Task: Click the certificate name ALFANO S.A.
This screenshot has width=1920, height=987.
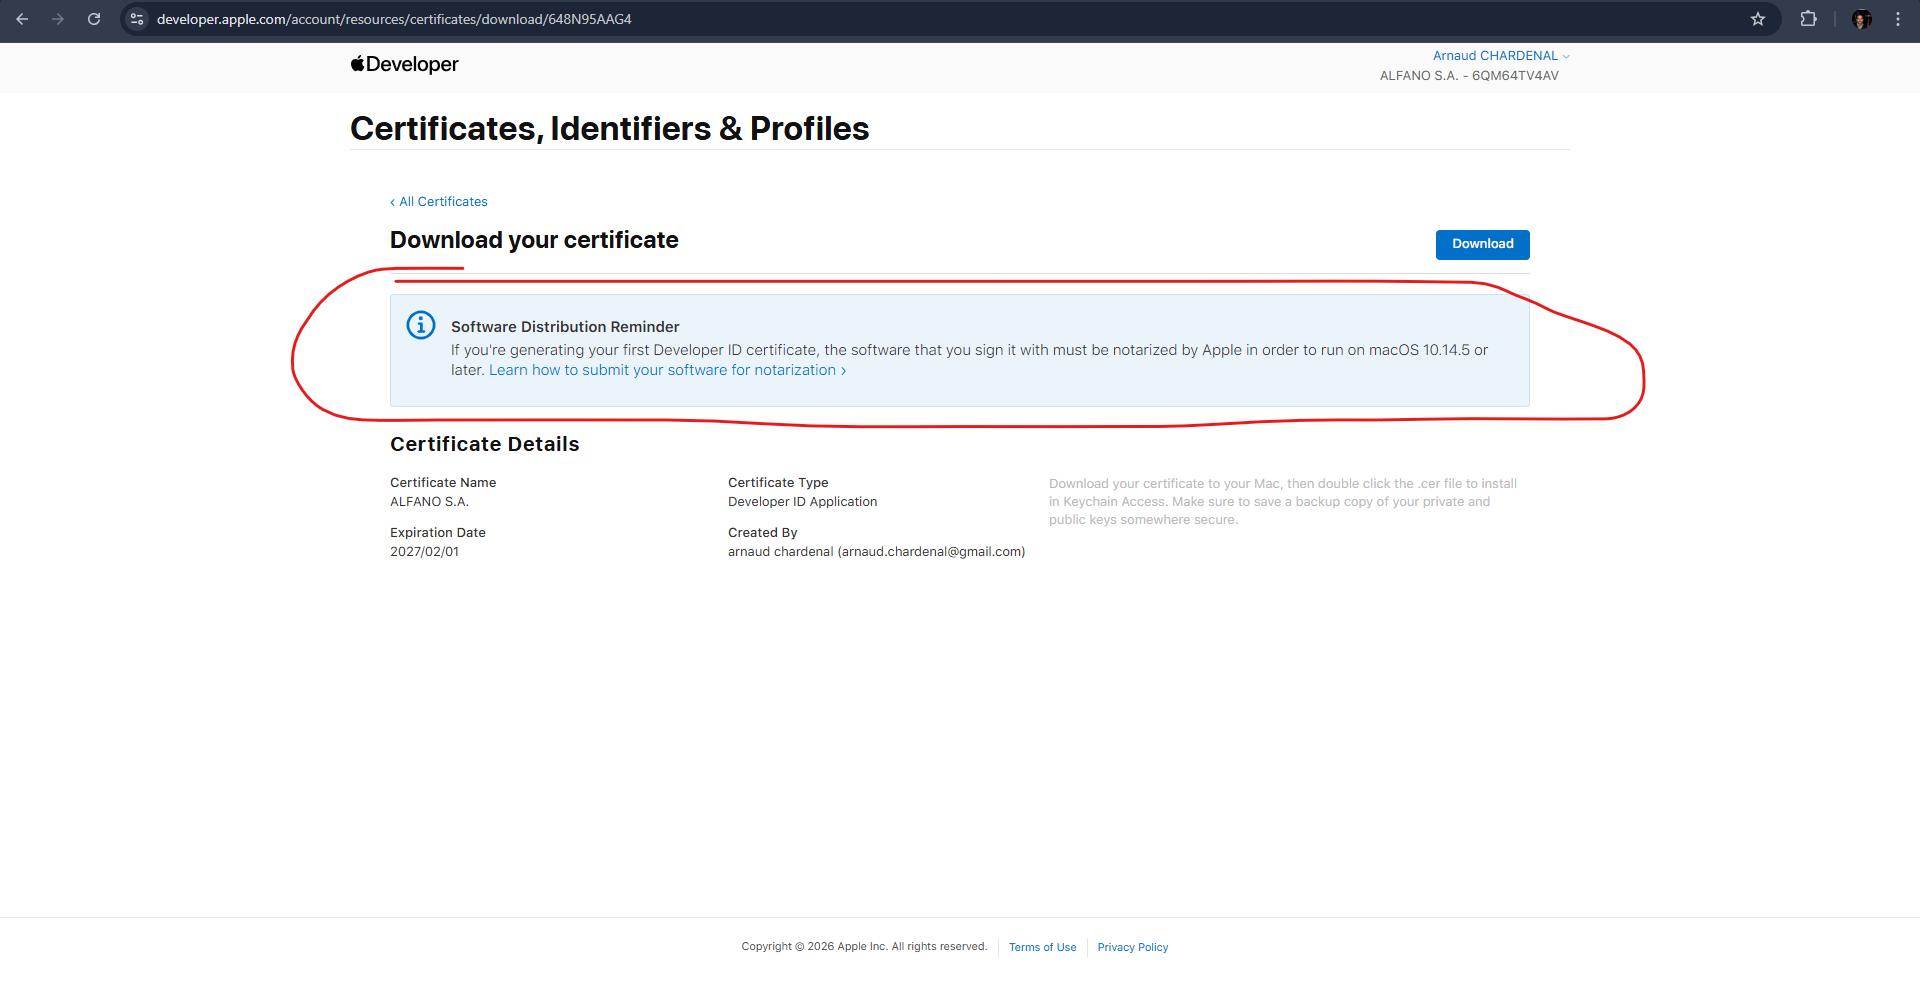Action: [x=429, y=502]
